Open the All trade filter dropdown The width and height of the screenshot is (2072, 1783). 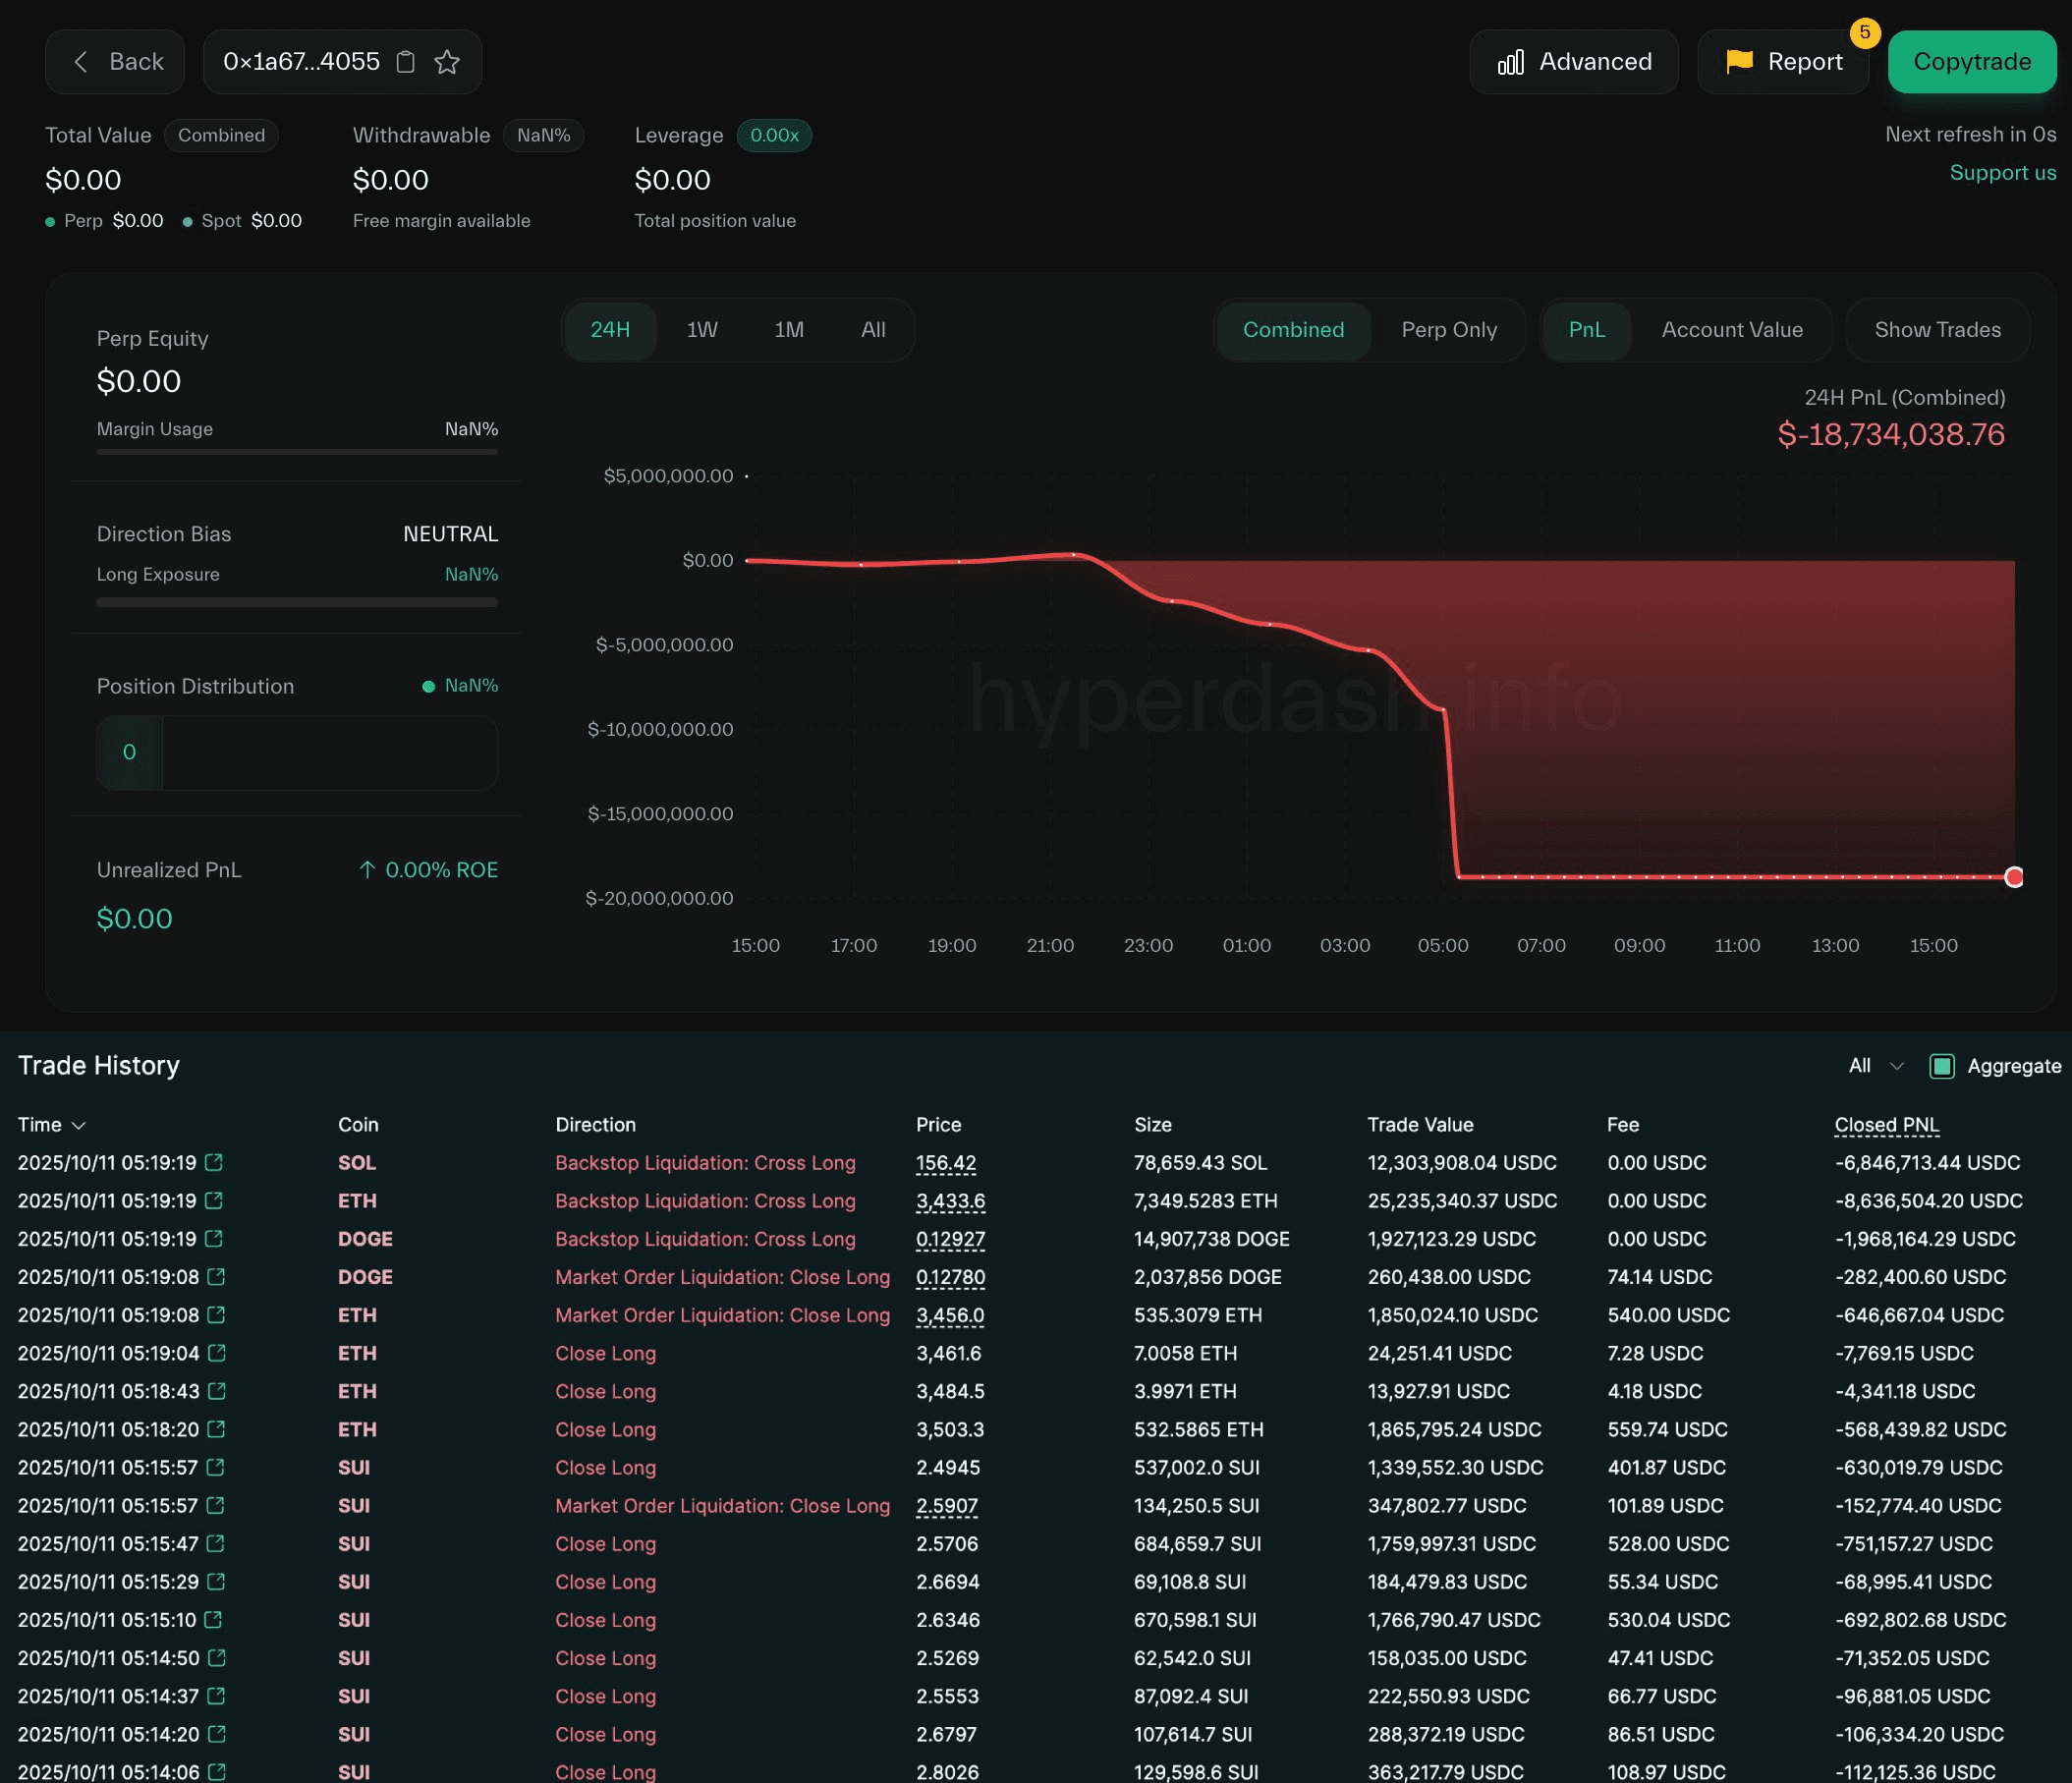(1875, 1066)
